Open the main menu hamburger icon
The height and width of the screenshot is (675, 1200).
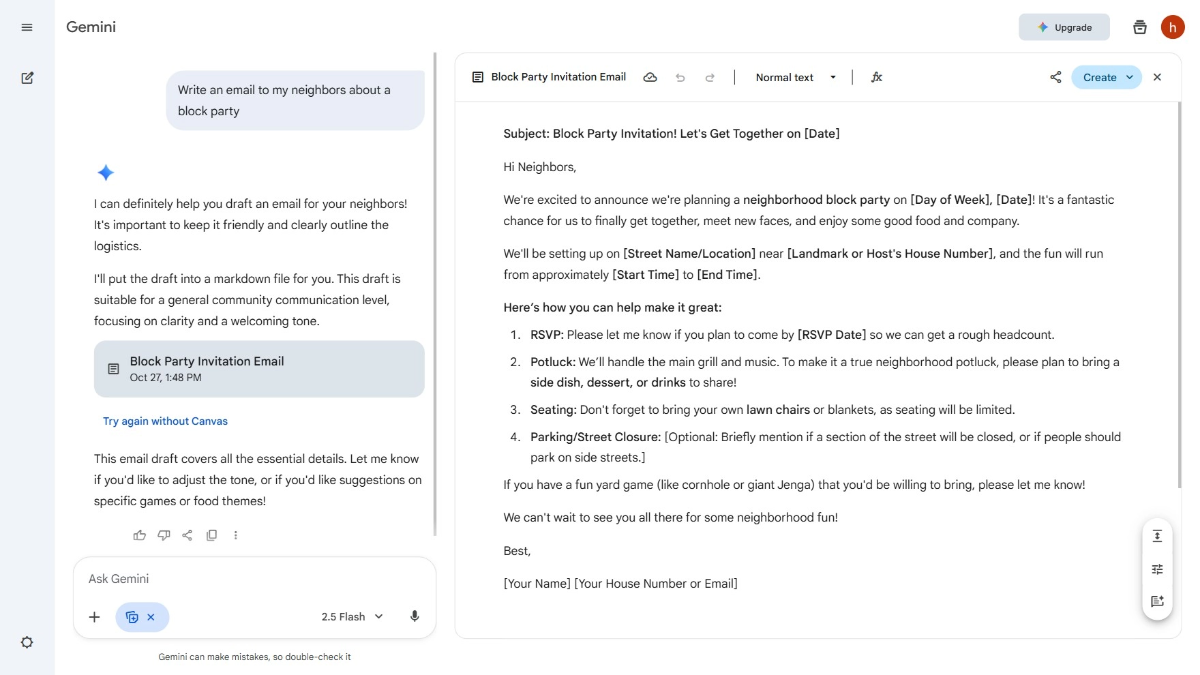click(x=27, y=27)
